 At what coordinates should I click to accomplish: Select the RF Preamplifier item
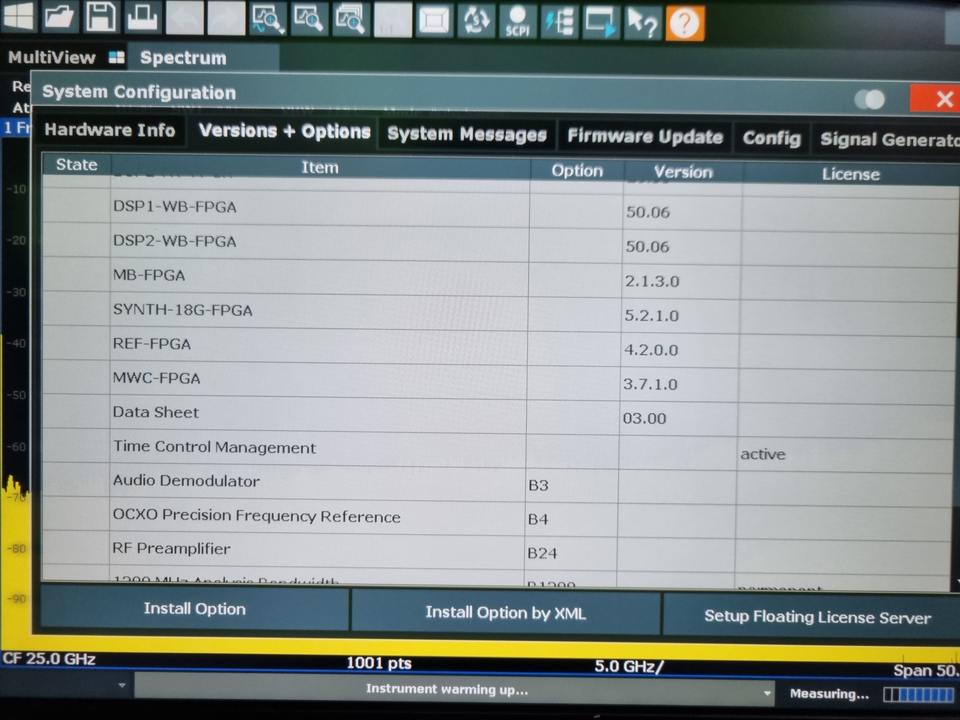tap(171, 549)
